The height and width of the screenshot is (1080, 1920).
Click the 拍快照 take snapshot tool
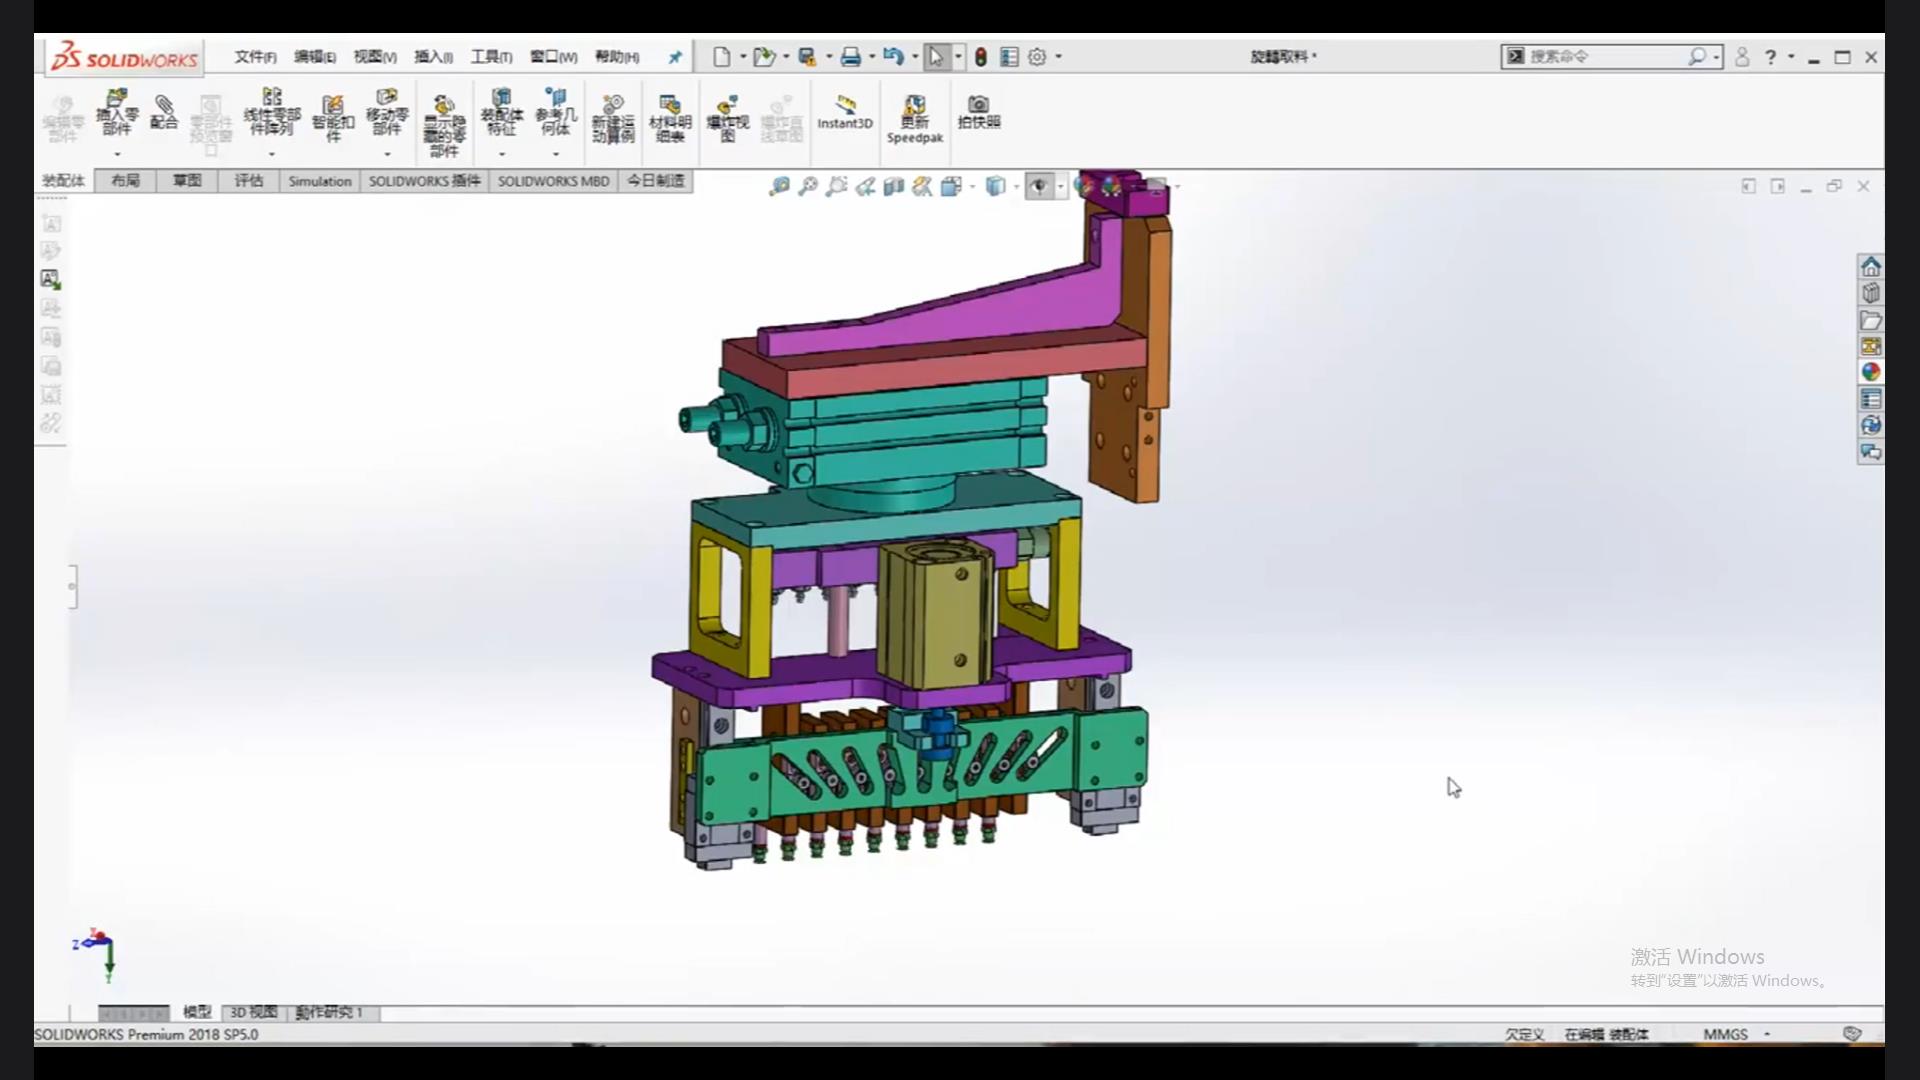pyautogui.click(x=979, y=112)
